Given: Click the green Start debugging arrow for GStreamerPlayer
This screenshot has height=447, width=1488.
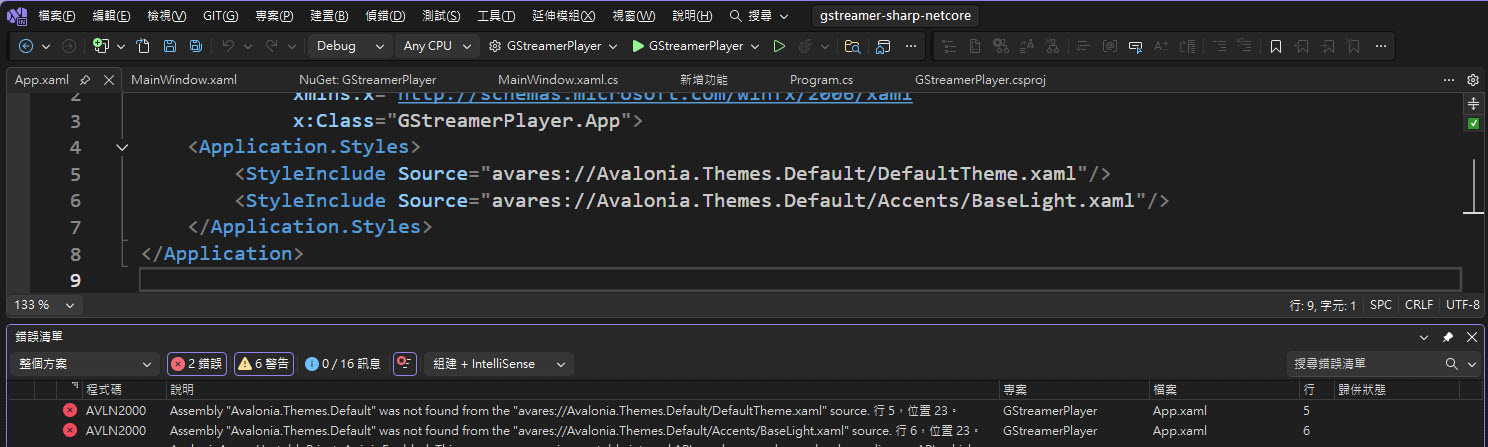Looking at the screenshot, I should [639, 46].
